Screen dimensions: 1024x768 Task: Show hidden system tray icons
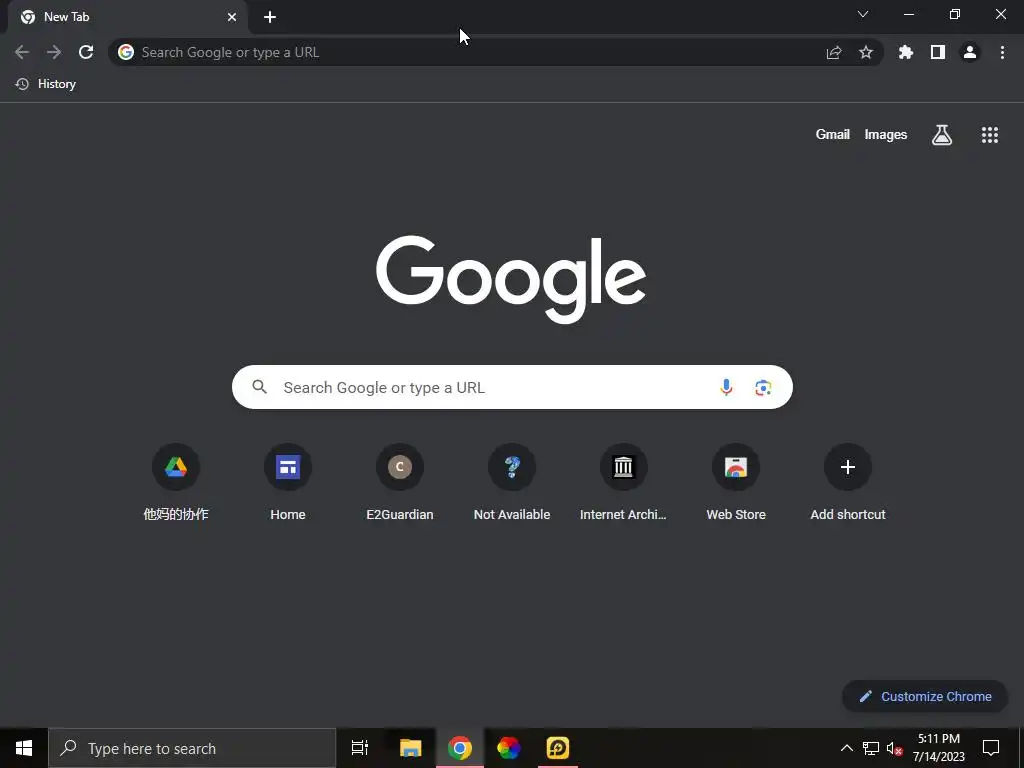click(x=846, y=748)
